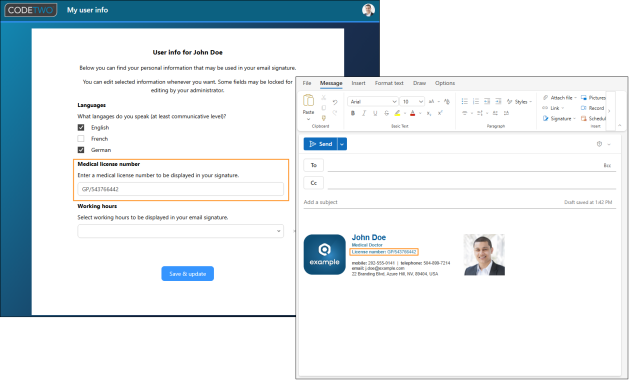Uncheck the German language checkbox
Viewport: 629px width, 382px height.
[x=81, y=150]
